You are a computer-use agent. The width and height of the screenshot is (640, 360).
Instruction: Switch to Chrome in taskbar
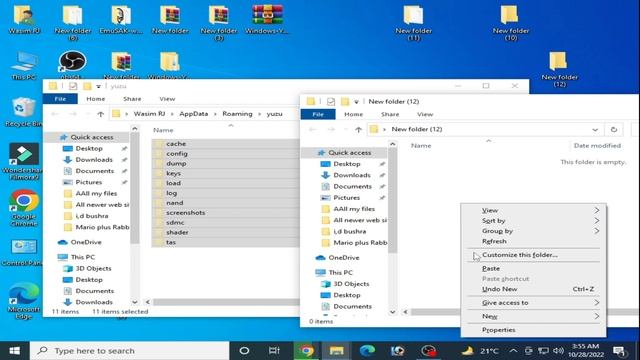[x=306, y=351]
